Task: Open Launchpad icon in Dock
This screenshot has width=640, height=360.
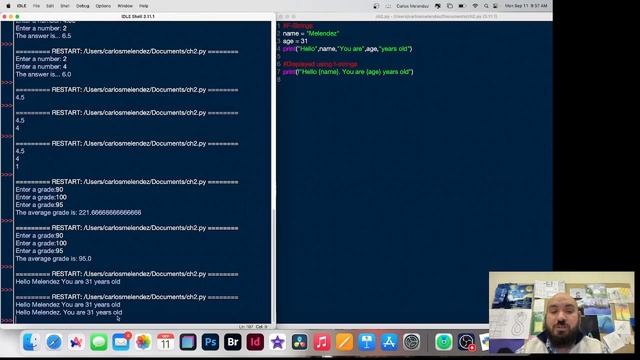Action: click(x=76, y=342)
